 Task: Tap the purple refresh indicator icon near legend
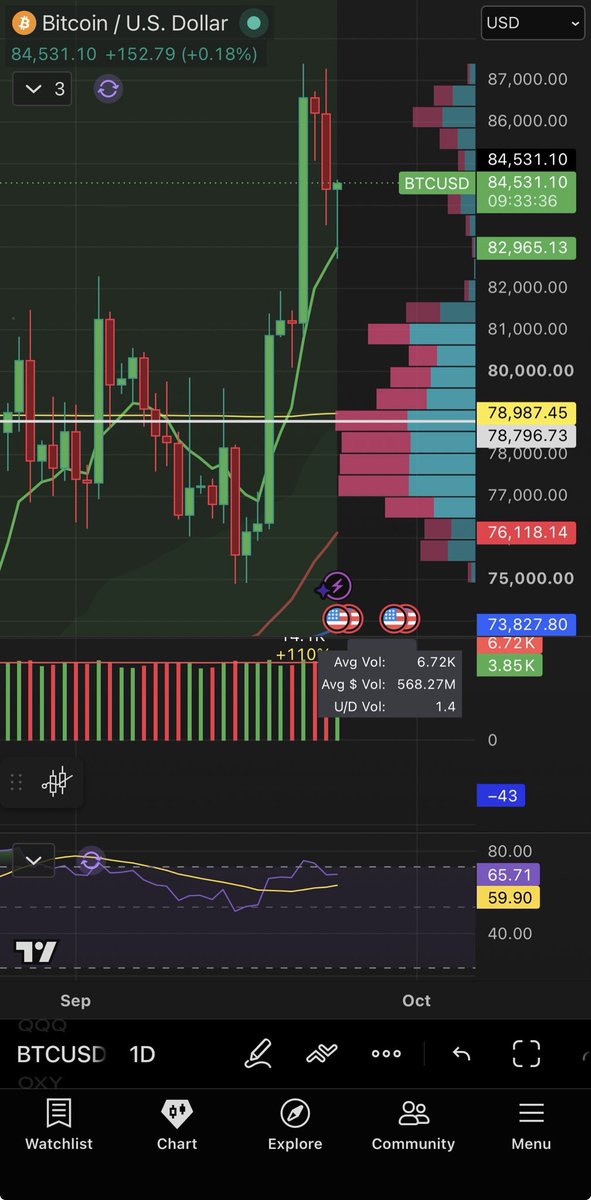tap(108, 89)
